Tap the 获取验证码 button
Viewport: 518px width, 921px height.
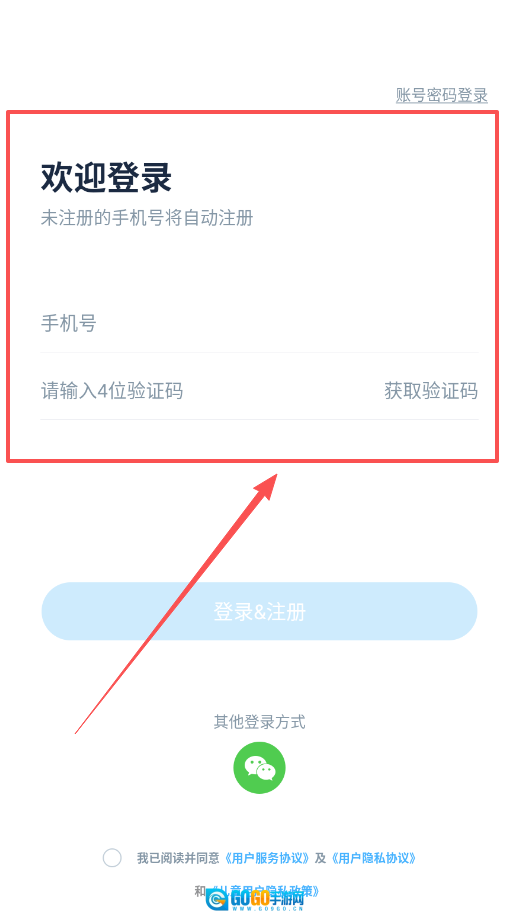(431, 391)
